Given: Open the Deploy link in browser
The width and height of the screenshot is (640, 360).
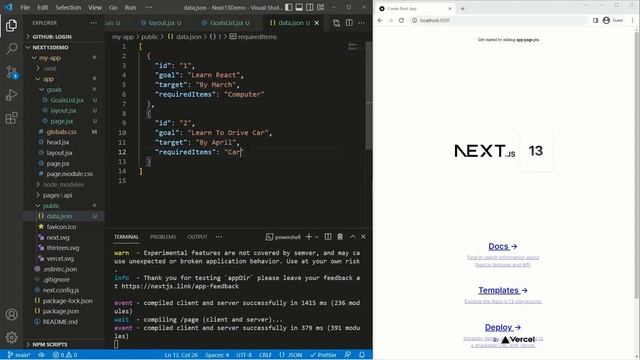Looking at the screenshot, I should click(x=503, y=327).
